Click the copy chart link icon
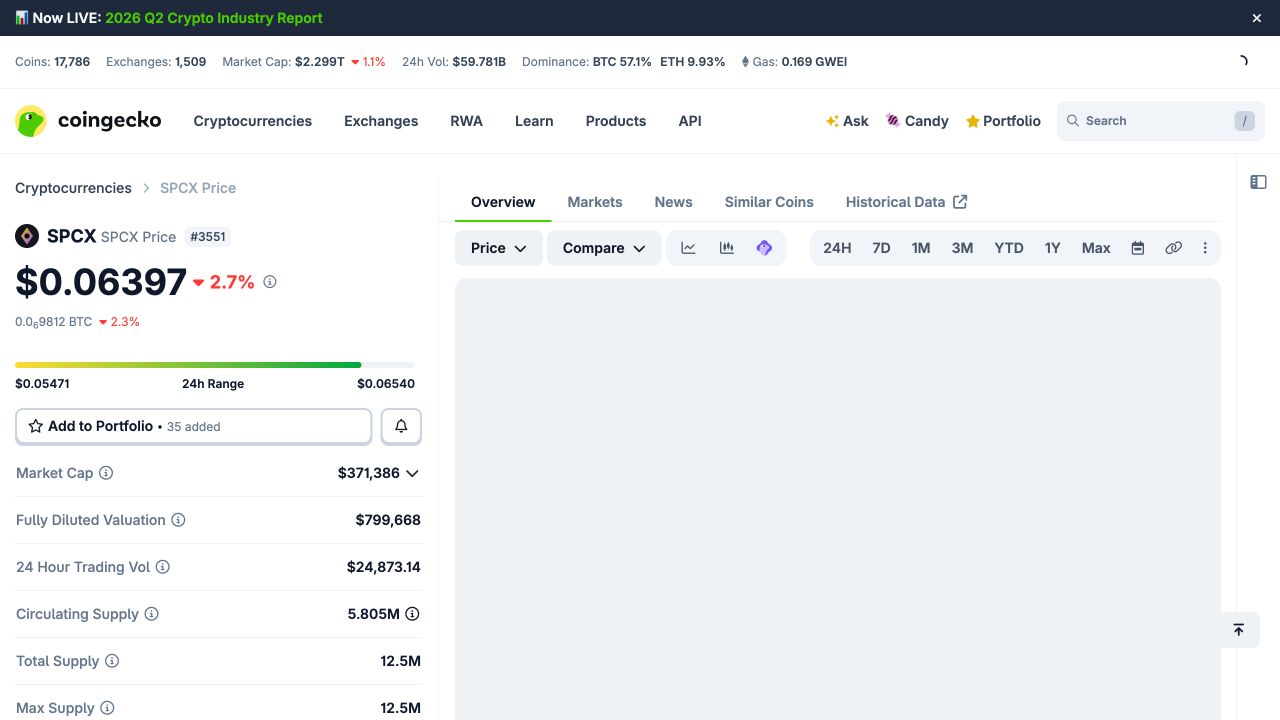This screenshot has width=1280, height=720. click(1173, 248)
